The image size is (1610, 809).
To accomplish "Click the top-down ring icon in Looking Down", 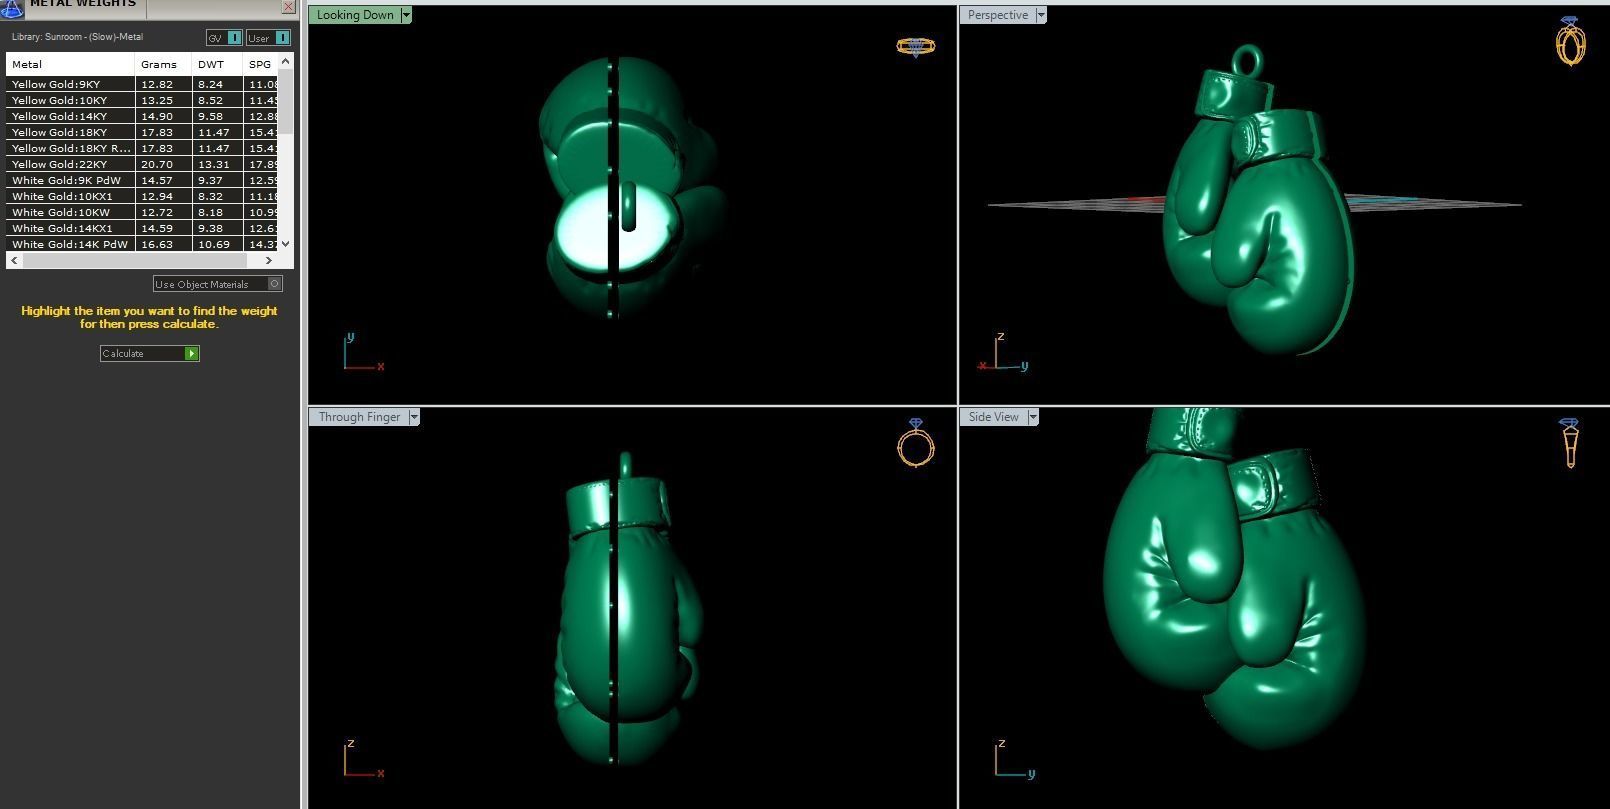I will point(916,46).
